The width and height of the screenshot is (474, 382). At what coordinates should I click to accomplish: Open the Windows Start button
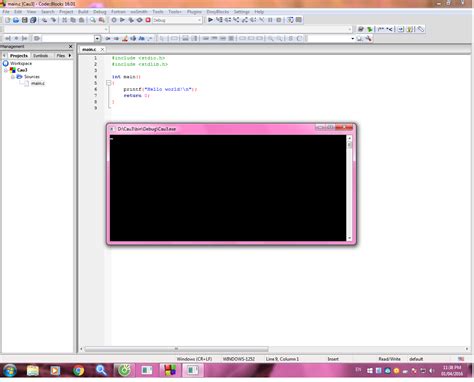(x=10, y=370)
